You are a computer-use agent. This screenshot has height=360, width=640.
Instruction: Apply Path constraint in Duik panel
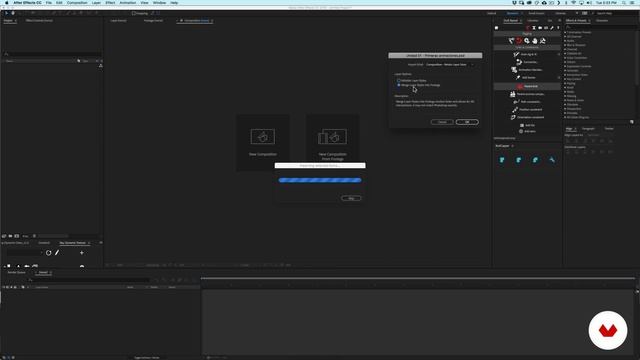527,102
